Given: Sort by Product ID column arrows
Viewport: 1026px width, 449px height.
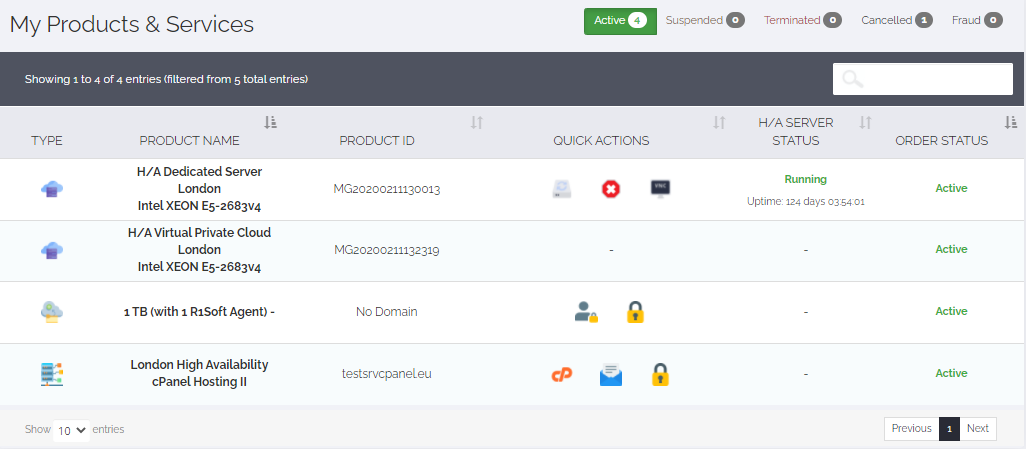Looking at the screenshot, I should click(477, 122).
